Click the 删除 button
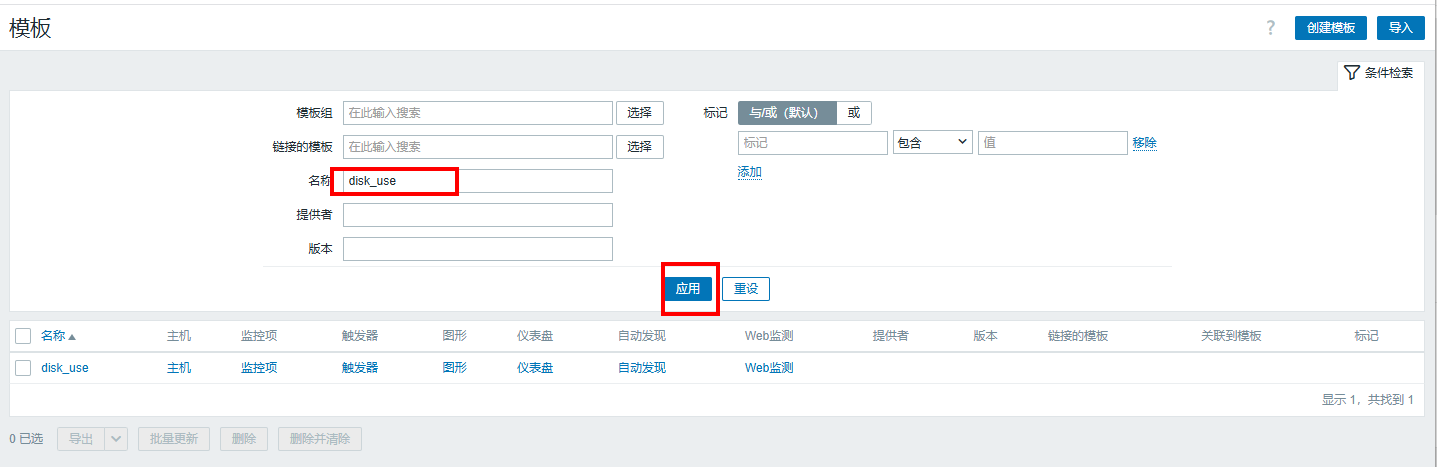Image resolution: width=1437 pixels, height=467 pixels. [x=244, y=439]
